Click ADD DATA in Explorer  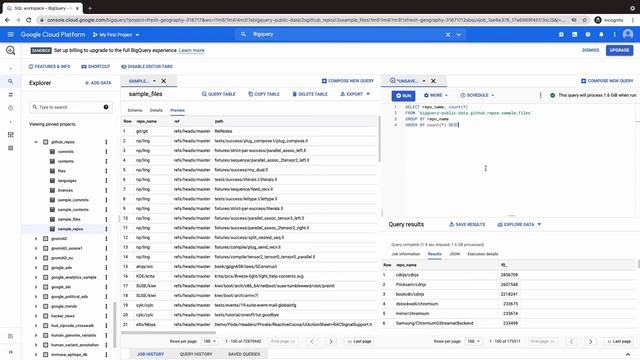click(98, 83)
